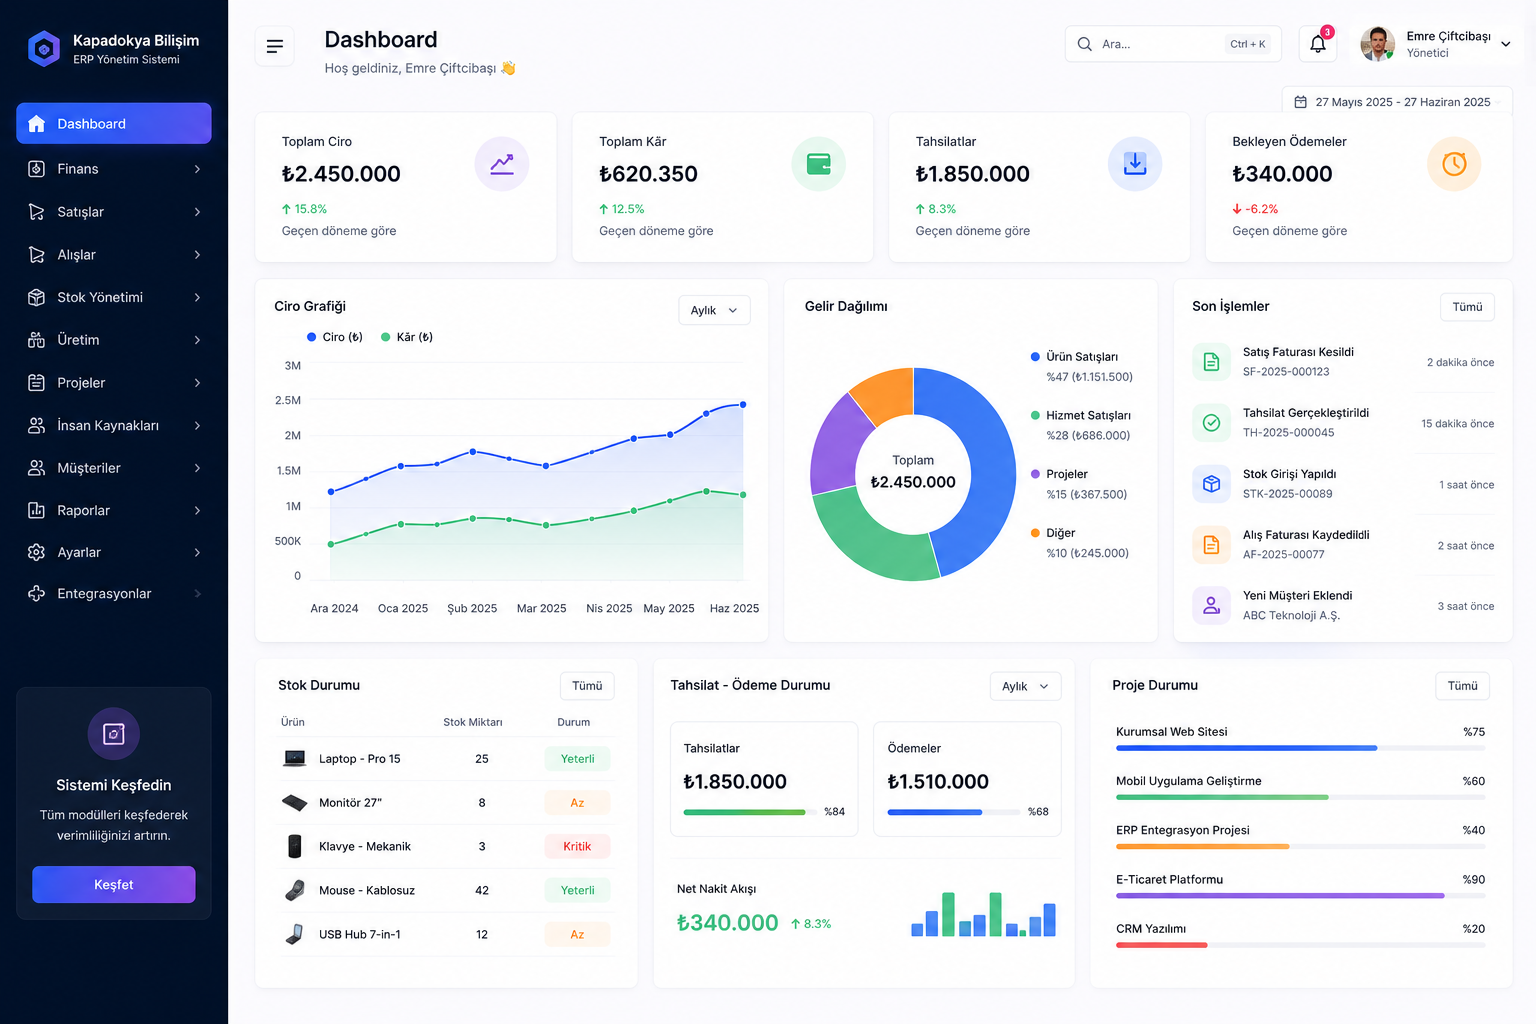Image resolution: width=1536 pixels, height=1024 pixels.
Task: Expand the Finans sidebar menu
Action: (x=114, y=169)
